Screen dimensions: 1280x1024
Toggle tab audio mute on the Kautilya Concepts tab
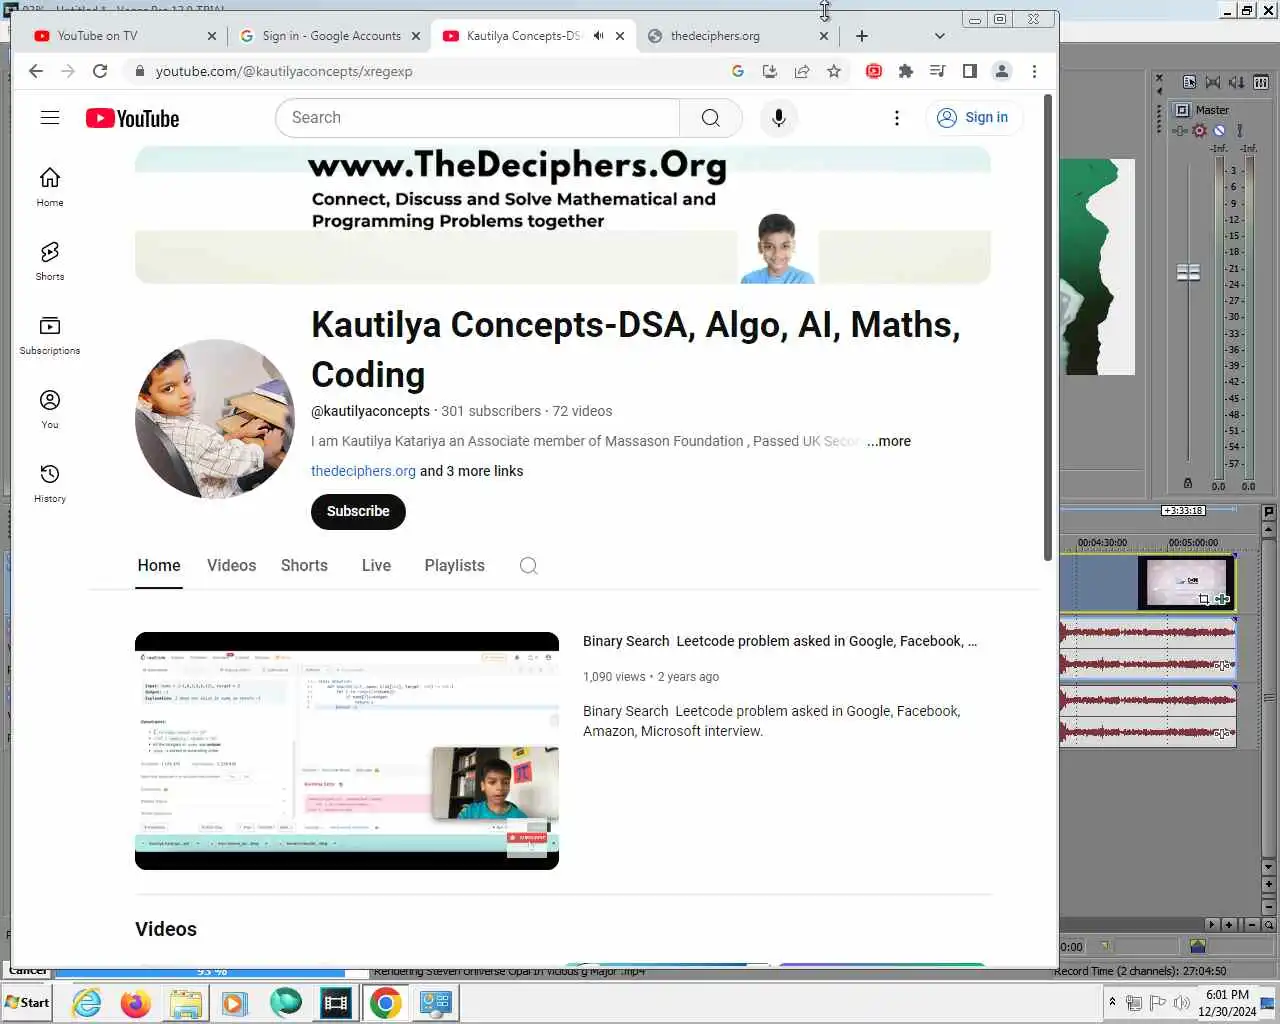598,35
